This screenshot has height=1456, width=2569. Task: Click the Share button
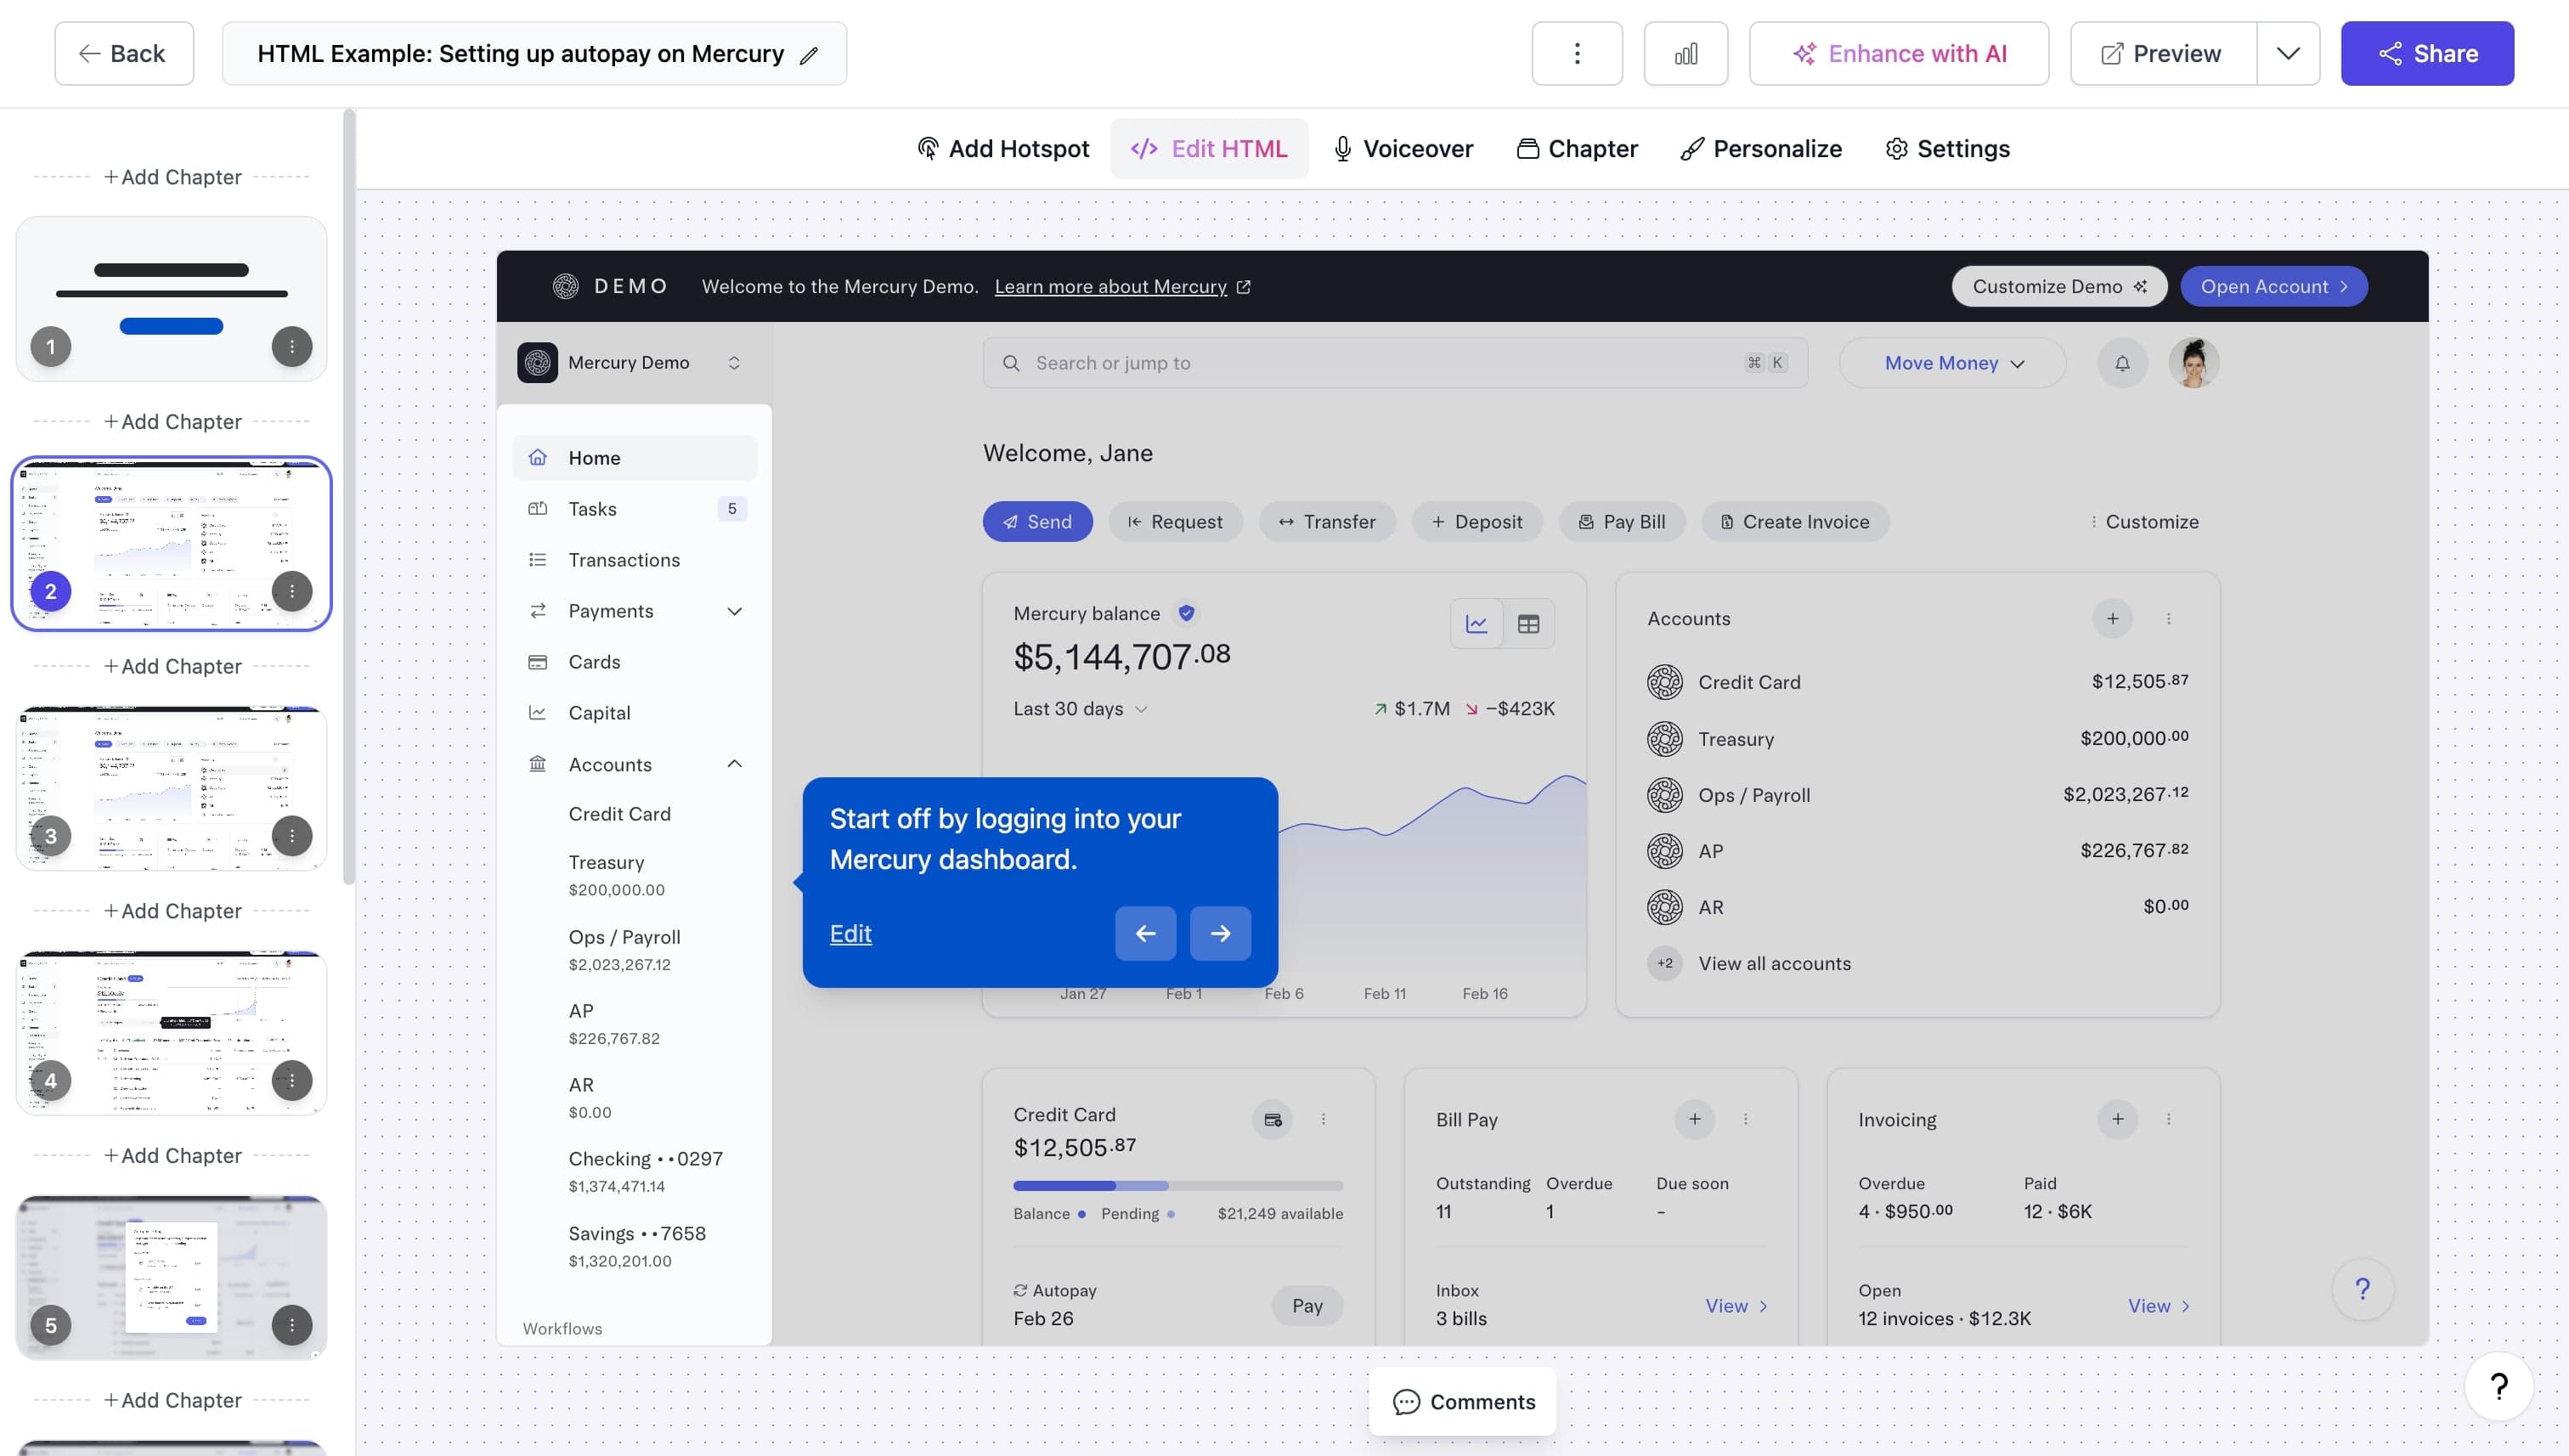tap(2427, 54)
